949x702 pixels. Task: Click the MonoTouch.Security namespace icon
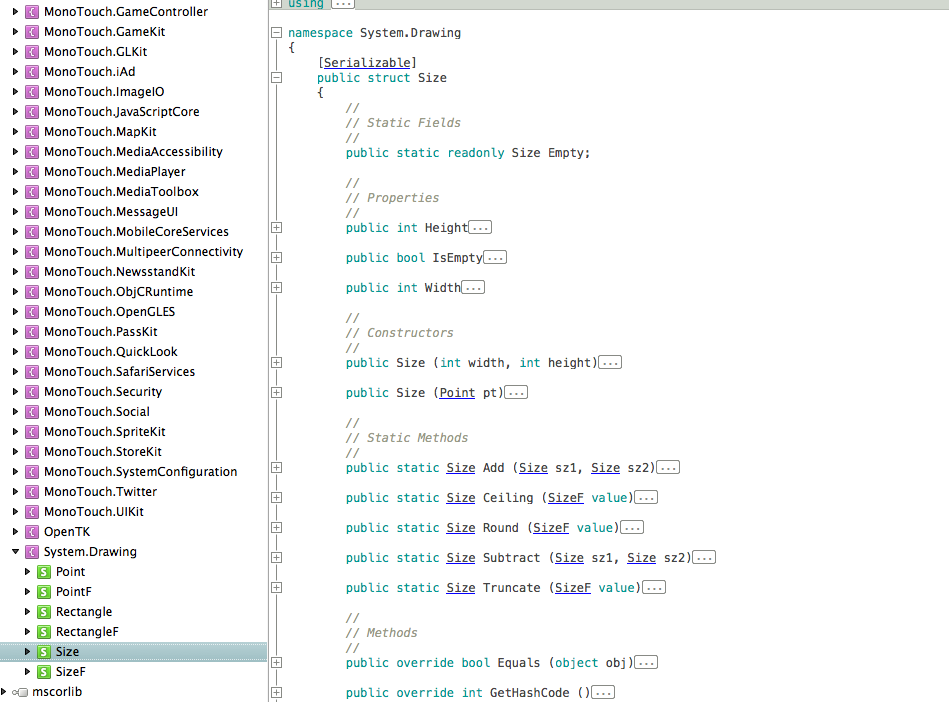32,391
